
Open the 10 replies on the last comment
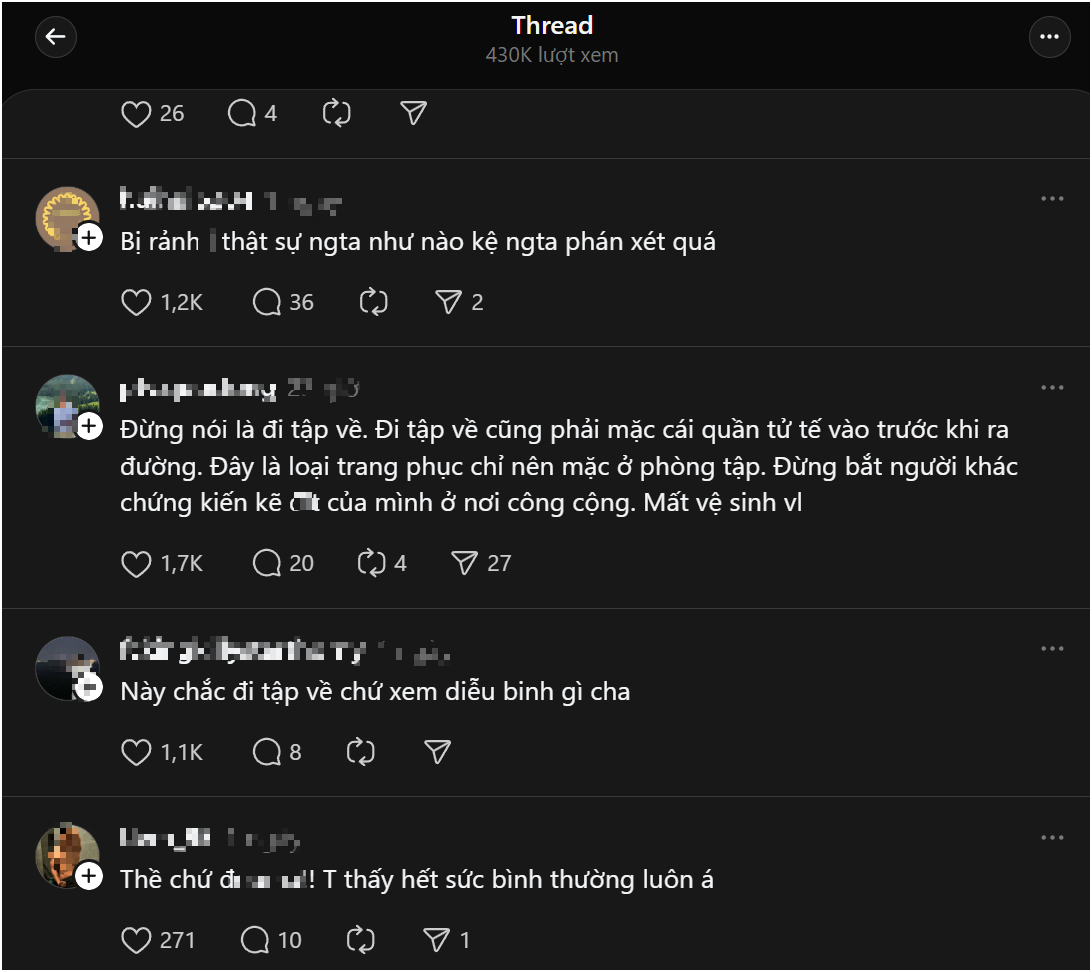pos(256,940)
